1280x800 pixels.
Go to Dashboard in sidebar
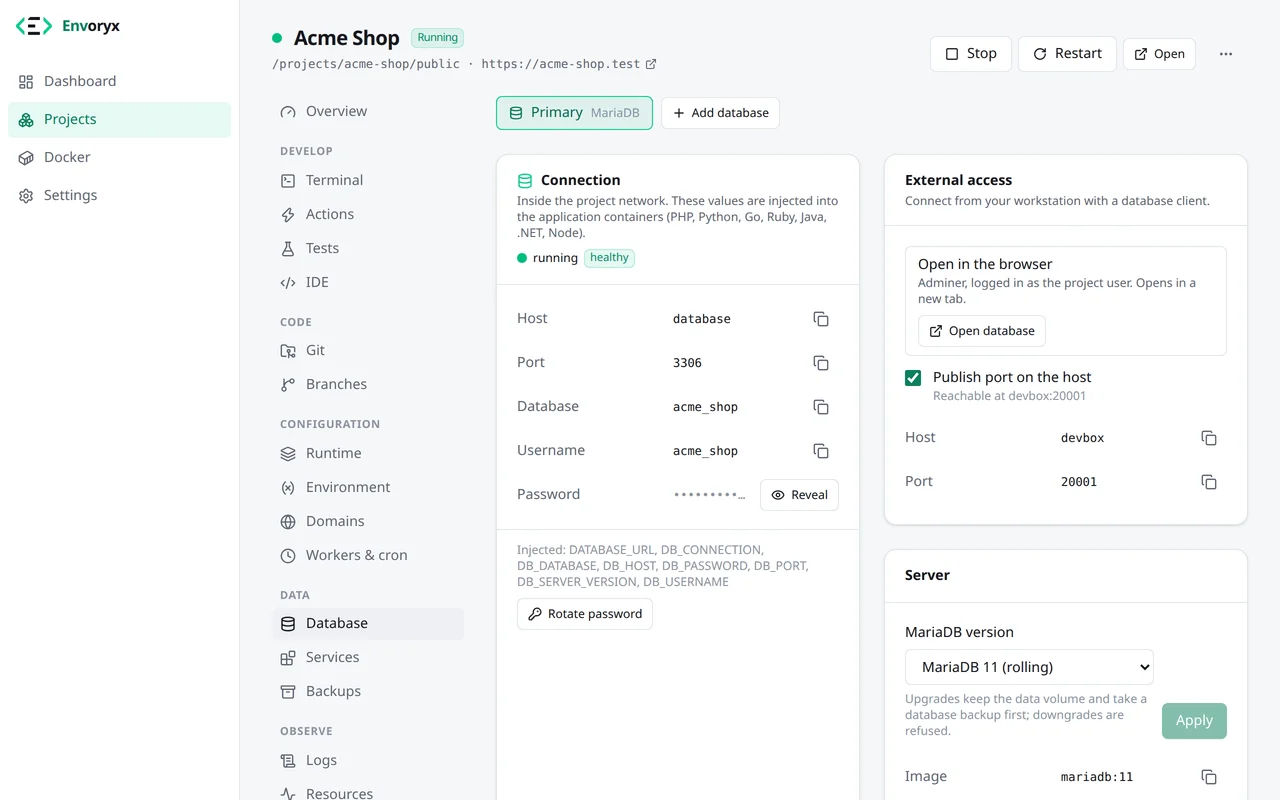(x=119, y=82)
